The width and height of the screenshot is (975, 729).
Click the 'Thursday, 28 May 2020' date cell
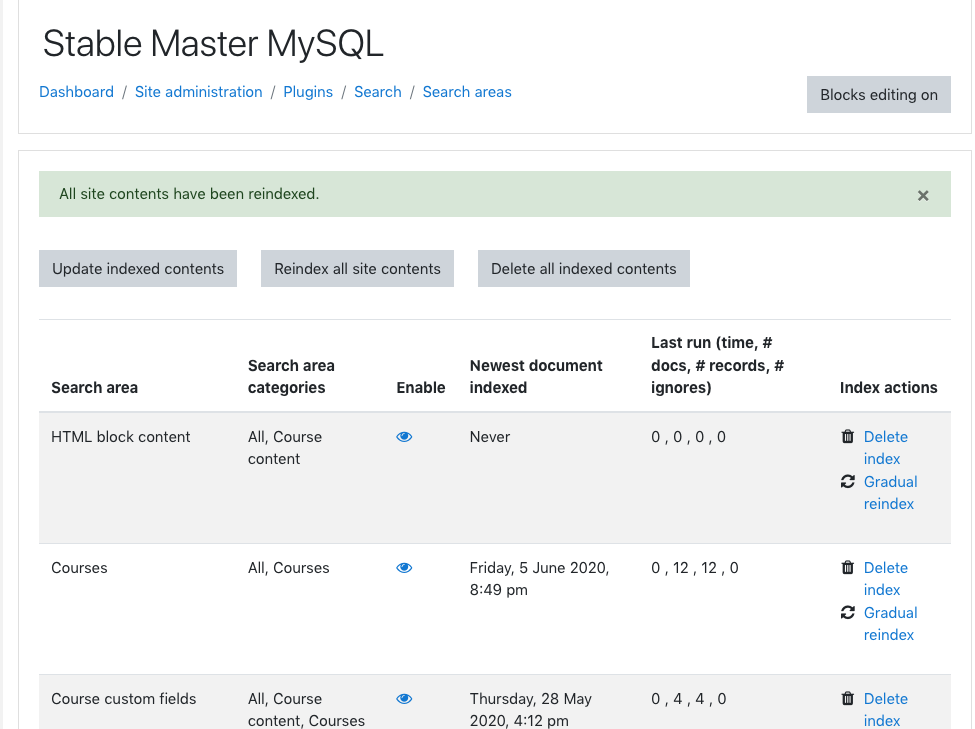point(530,710)
